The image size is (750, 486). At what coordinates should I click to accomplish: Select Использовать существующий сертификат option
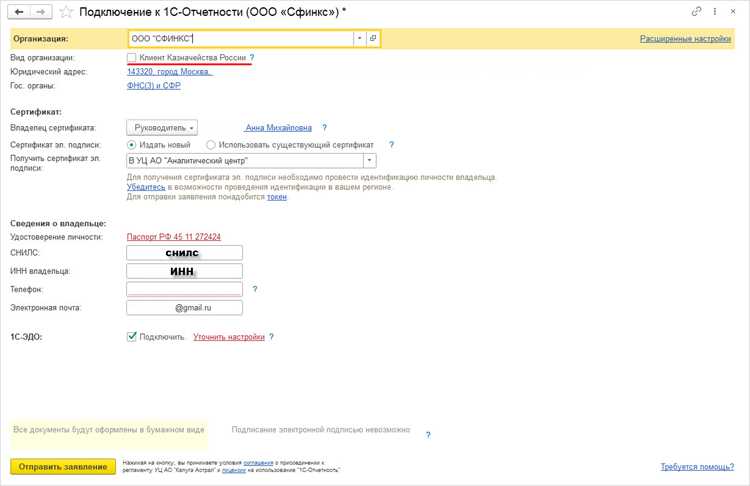(210, 144)
